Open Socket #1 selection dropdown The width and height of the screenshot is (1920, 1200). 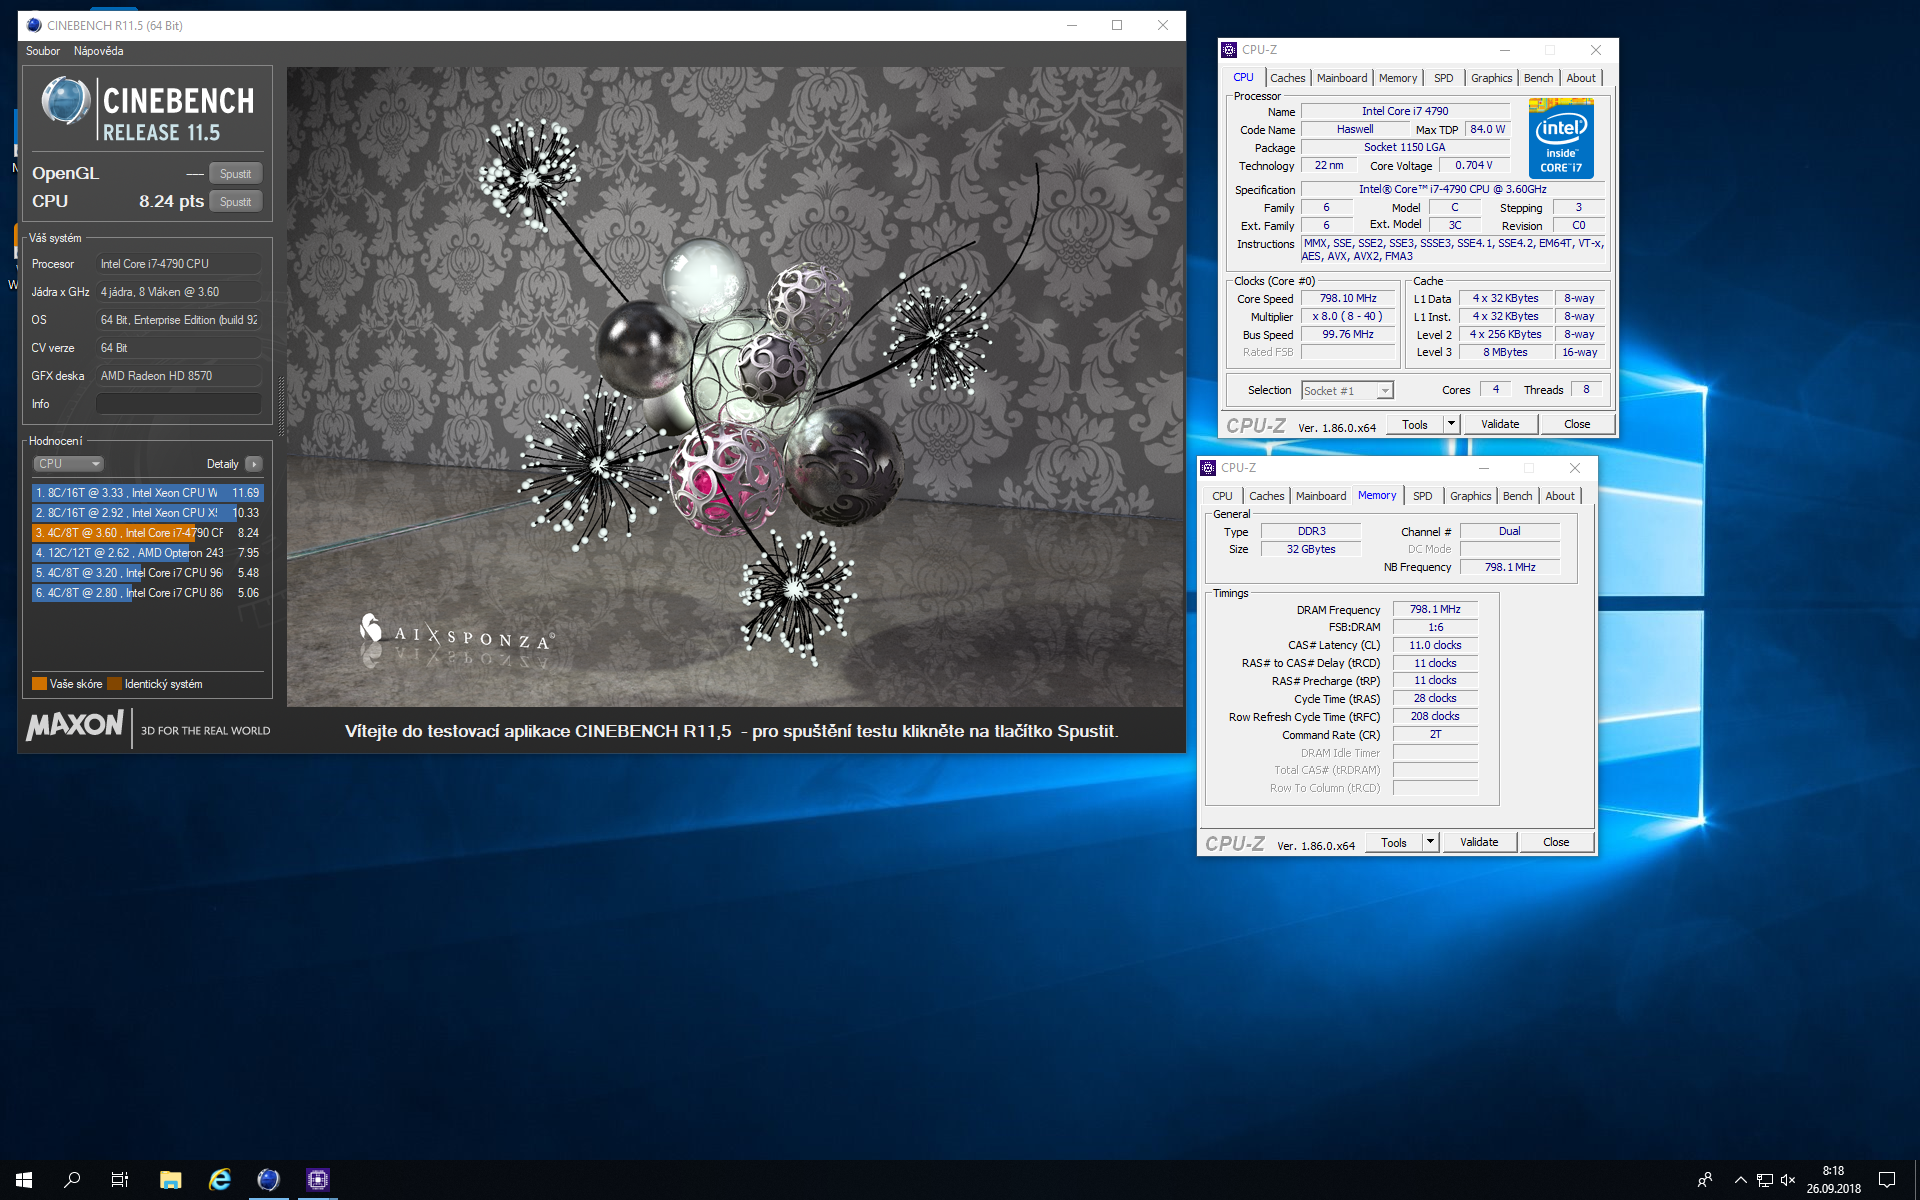point(1347,391)
